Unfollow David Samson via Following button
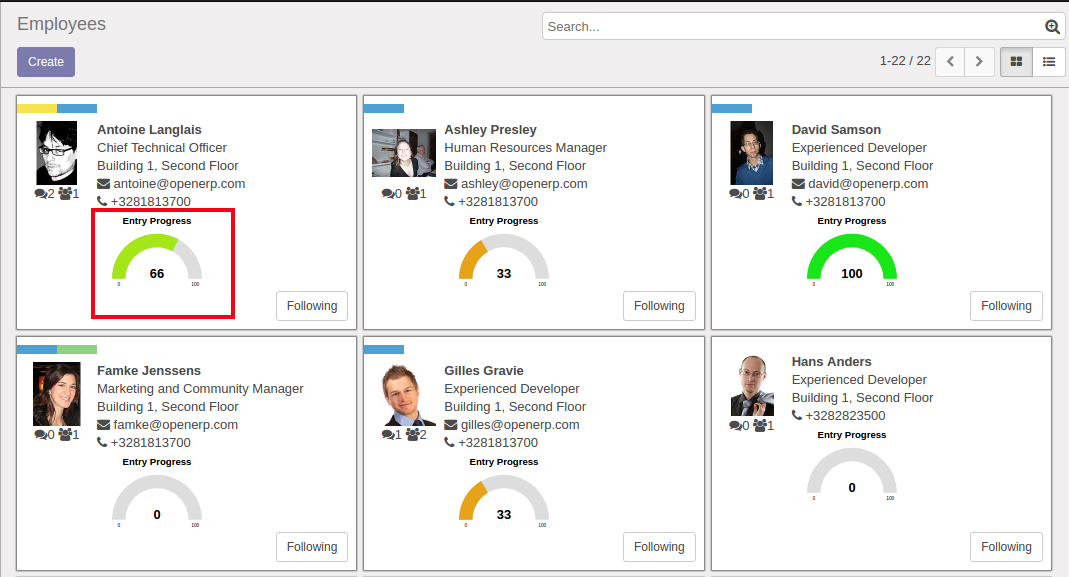 click(1006, 306)
